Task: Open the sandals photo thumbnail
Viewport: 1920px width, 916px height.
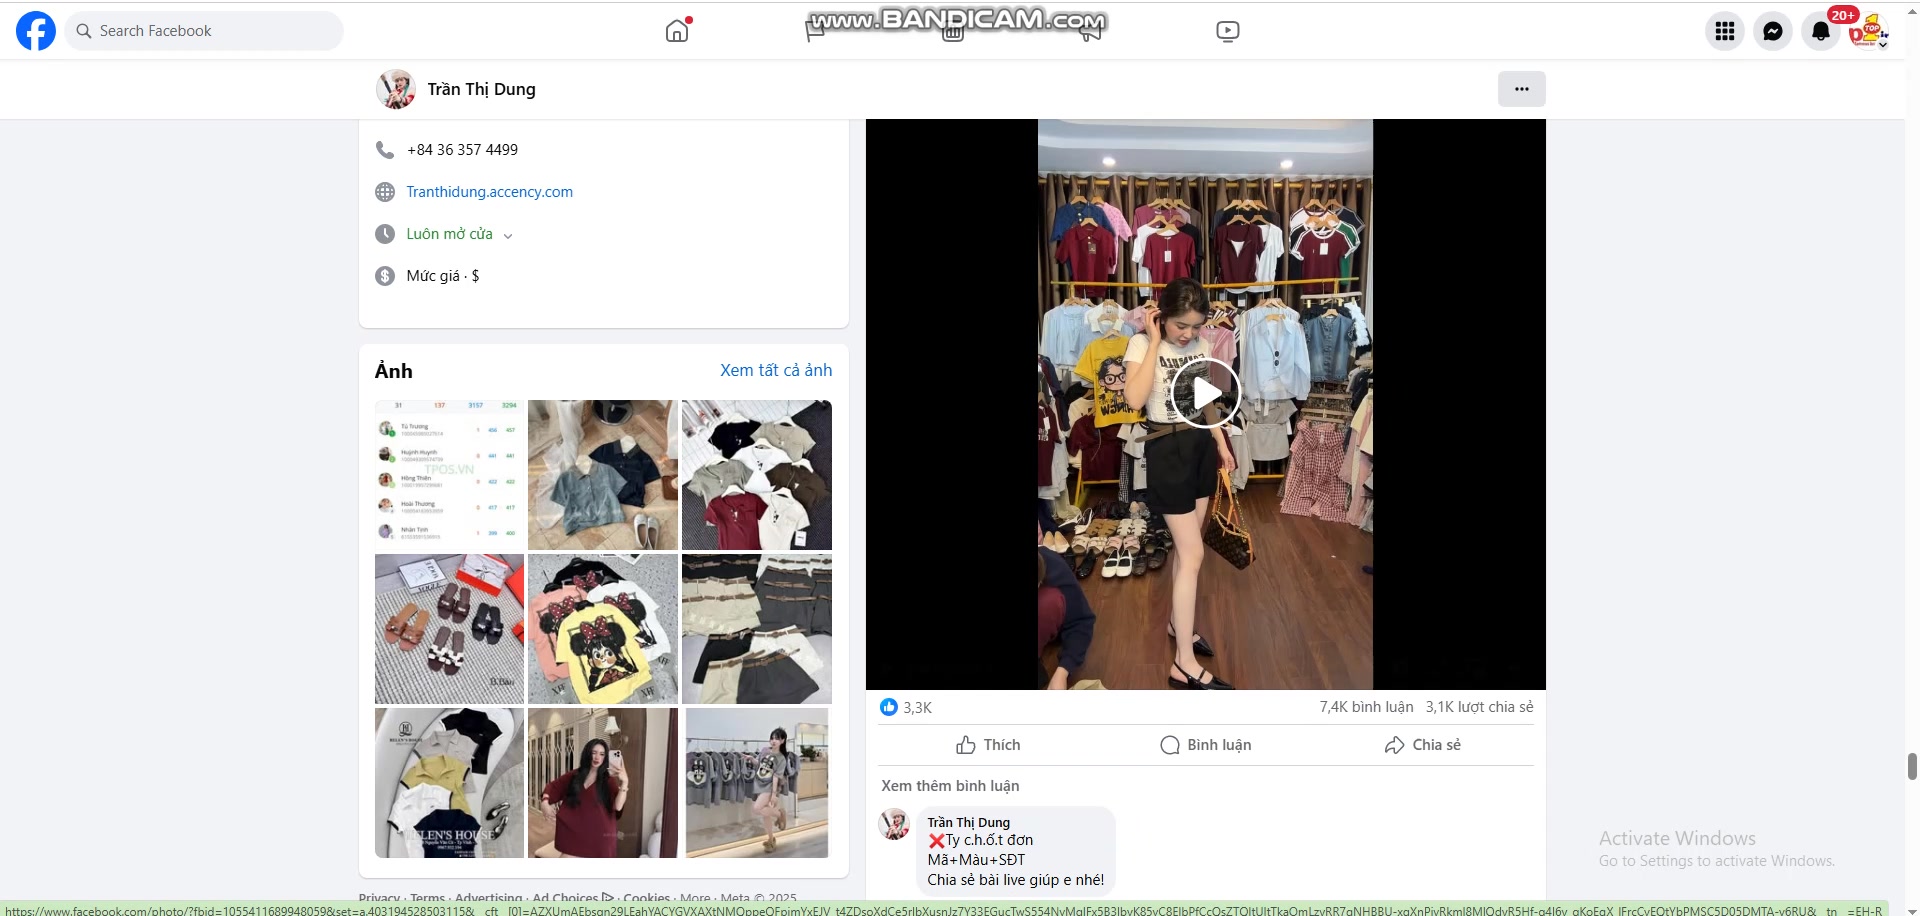Action: point(449,629)
